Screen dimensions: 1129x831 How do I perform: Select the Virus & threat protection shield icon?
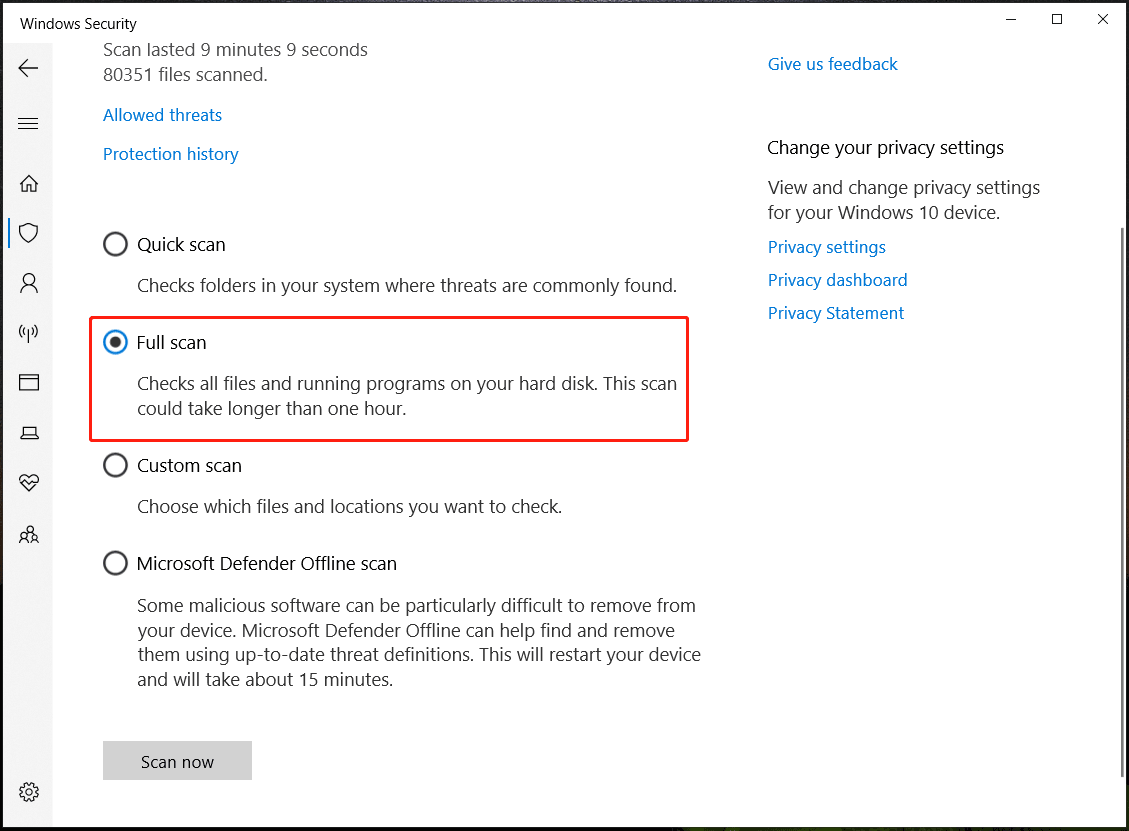28,233
